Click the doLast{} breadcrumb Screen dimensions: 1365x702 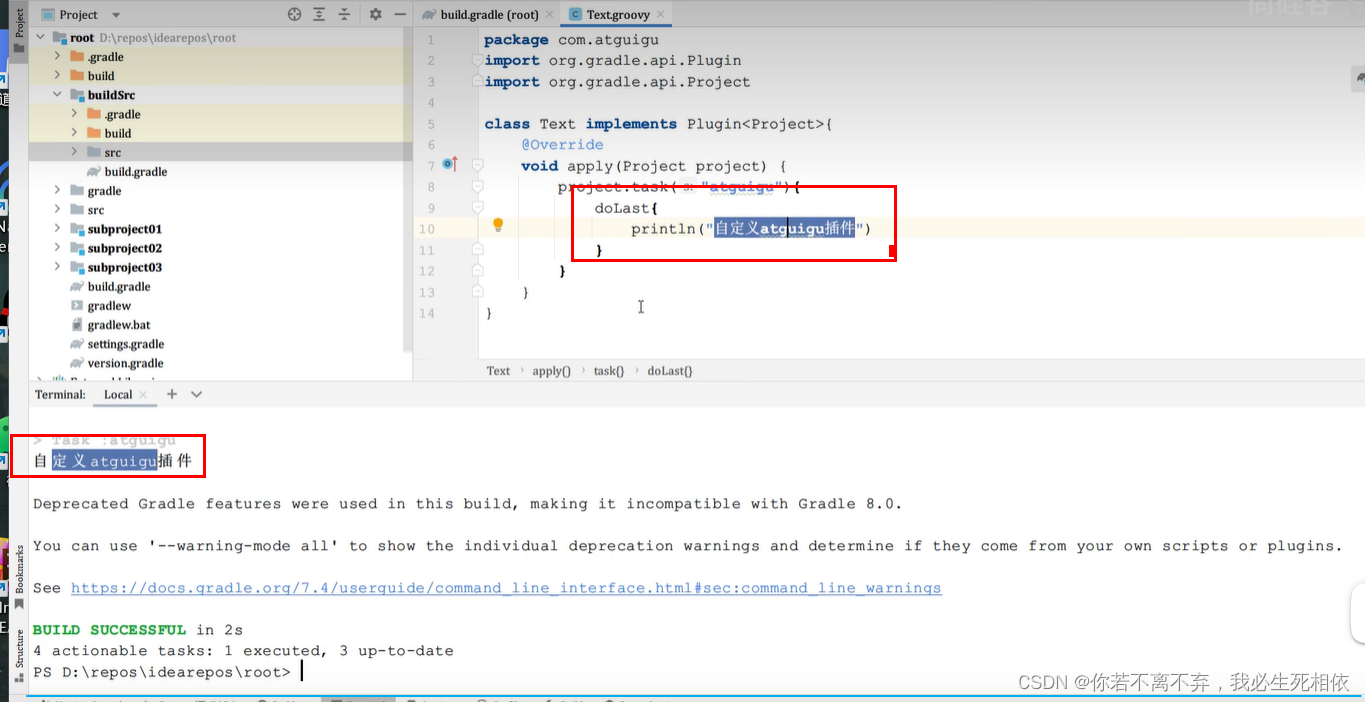[x=669, y=370]
